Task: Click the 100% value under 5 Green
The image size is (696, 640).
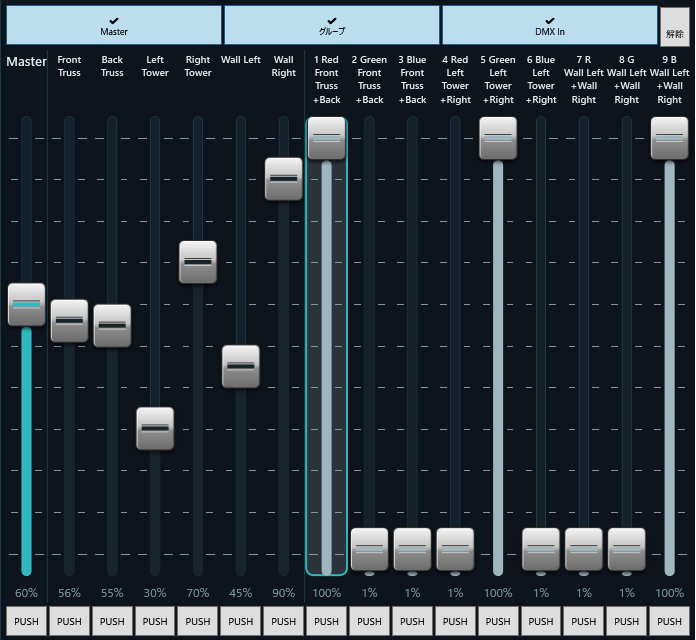Action: click(498, 593)
